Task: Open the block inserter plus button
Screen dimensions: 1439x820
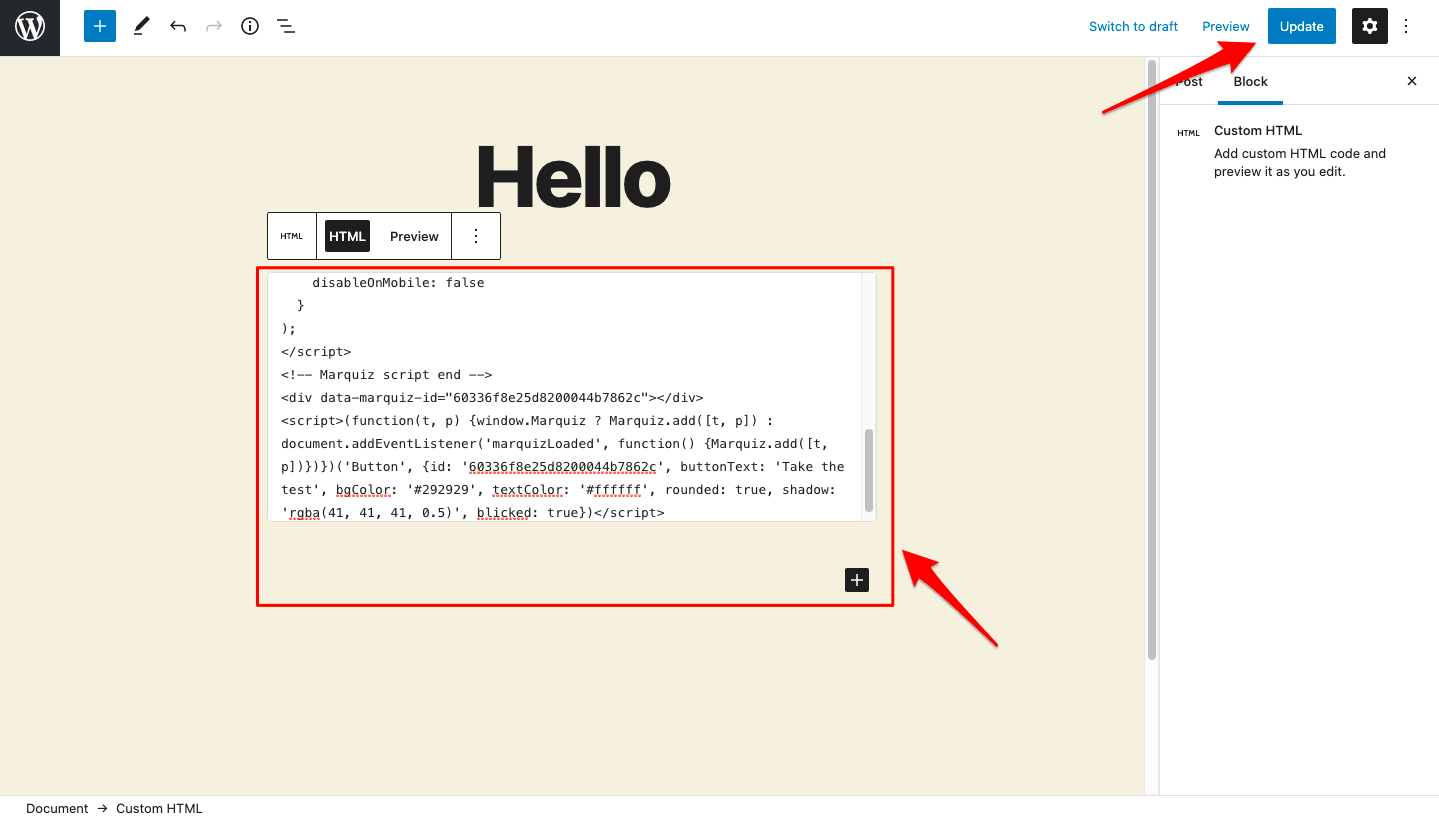Action: tap(100, 26)
